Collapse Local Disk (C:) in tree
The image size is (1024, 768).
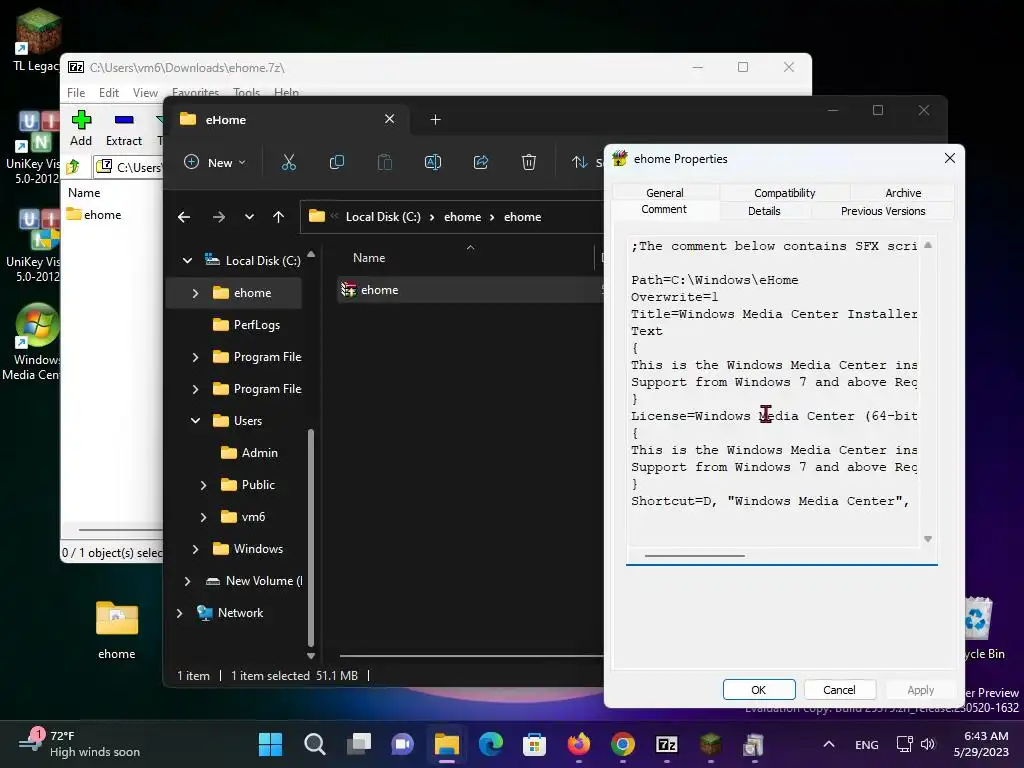coord(187,261)
